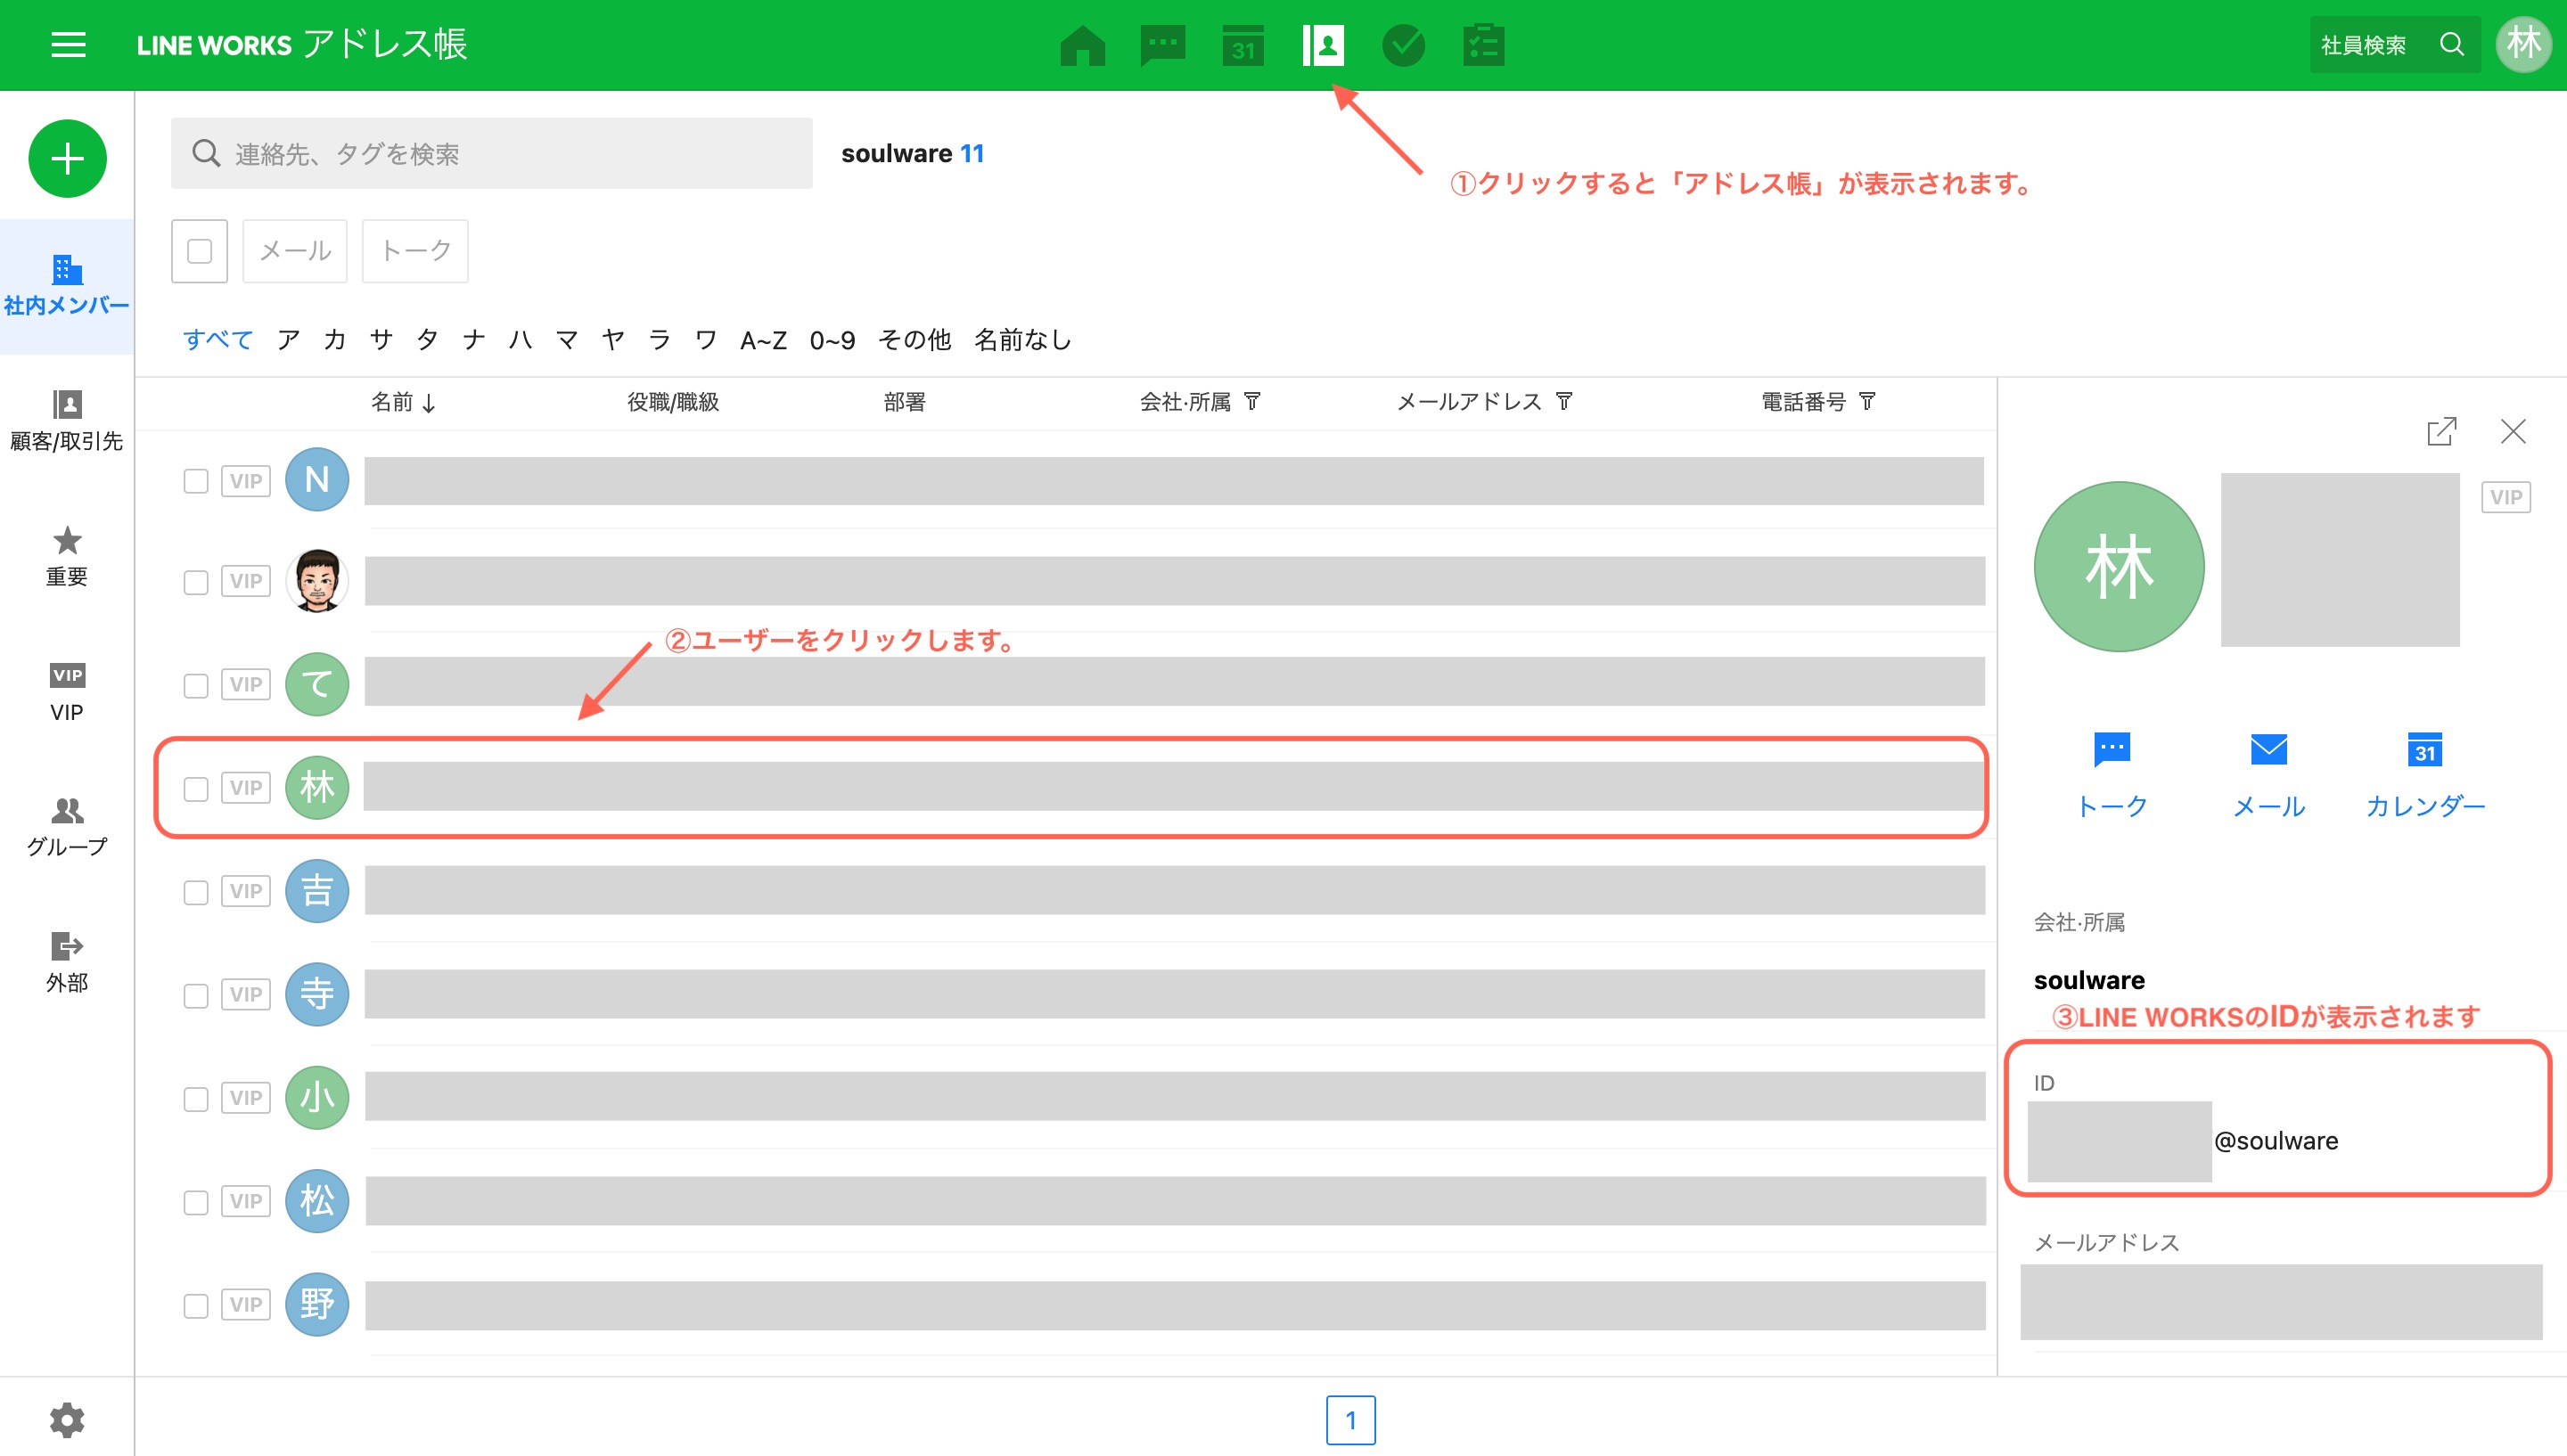The image size is (2567, 1456).
Task: Open the Tasks checkmark icon in header
Action: (x=1403, y=45)
